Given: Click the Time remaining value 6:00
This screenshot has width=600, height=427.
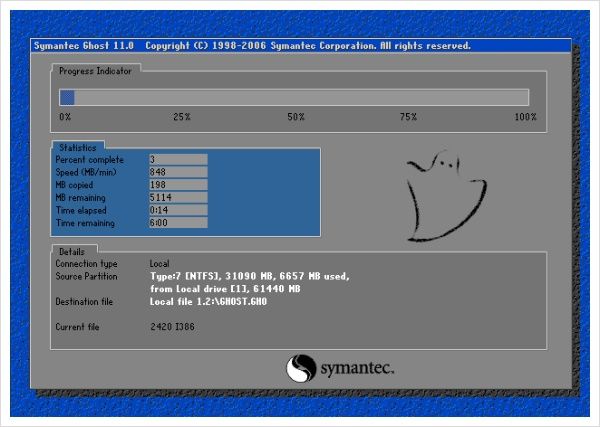Looking at the screenshot, I should pos(178,223).
